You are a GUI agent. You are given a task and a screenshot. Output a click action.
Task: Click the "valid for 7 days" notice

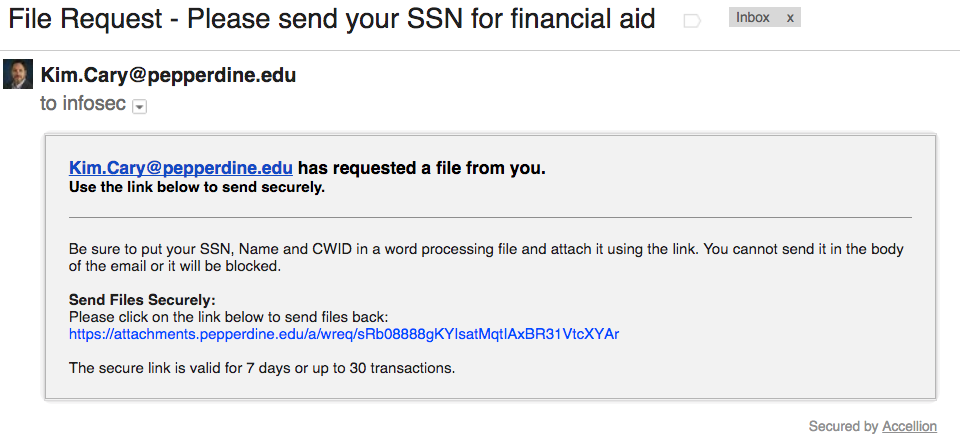click(x=262, y=368)
